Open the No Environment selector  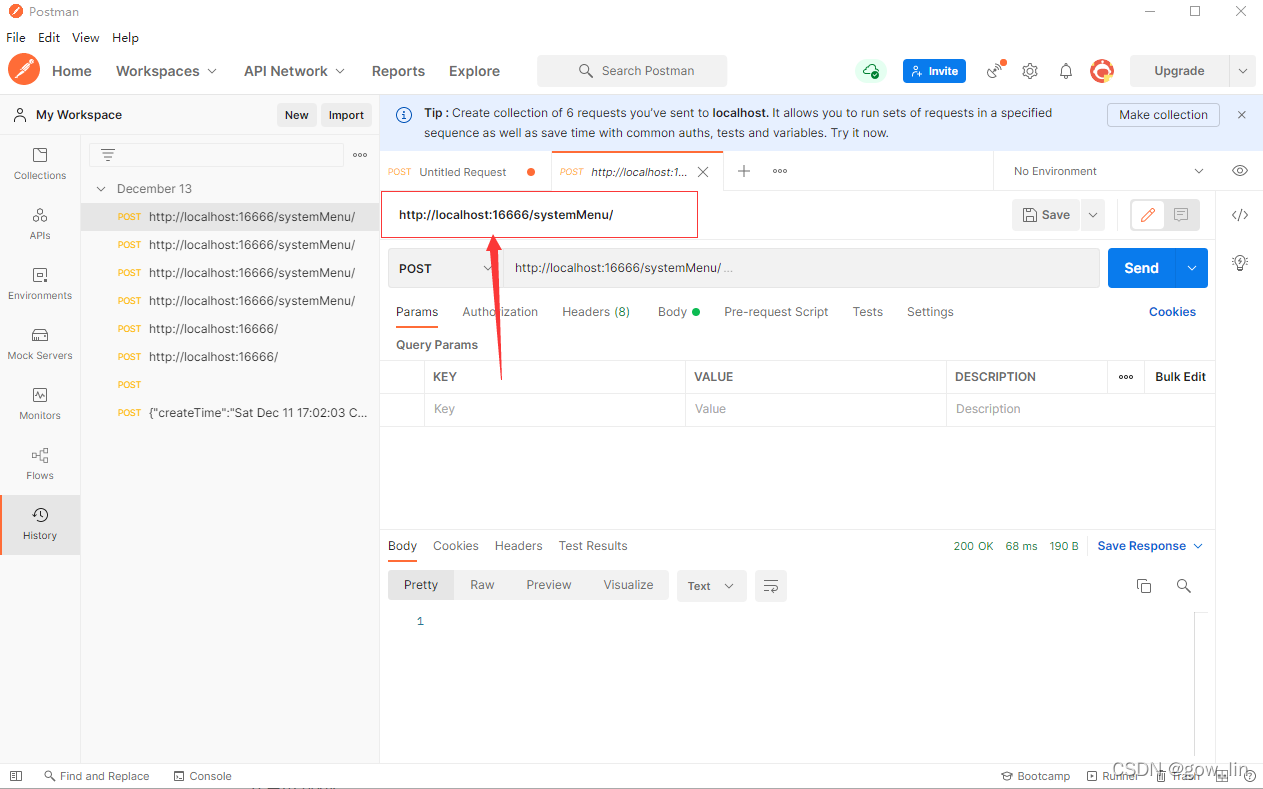point(1108,171)
